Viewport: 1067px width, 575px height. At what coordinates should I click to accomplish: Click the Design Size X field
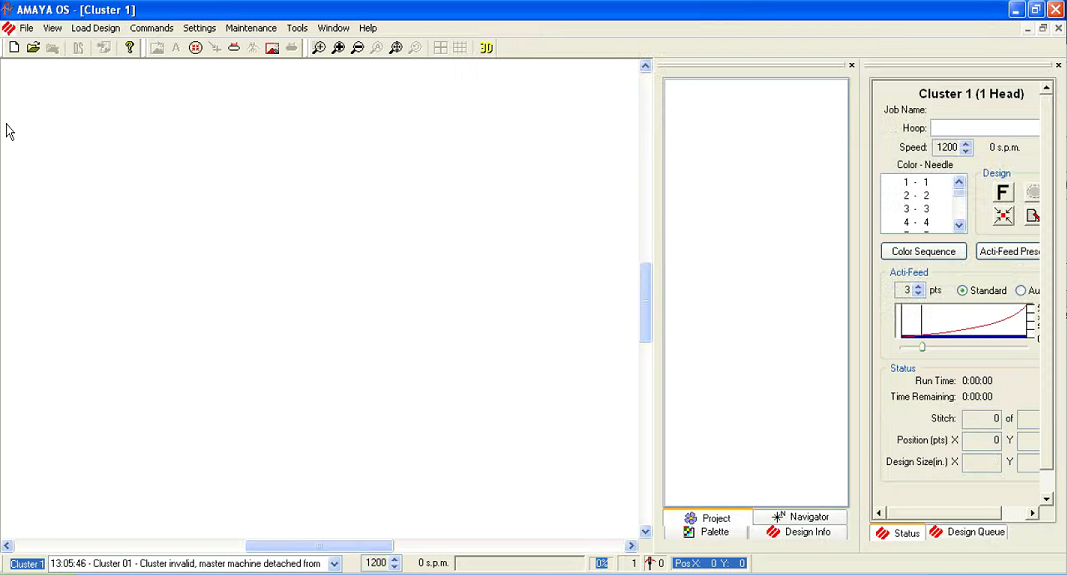pyautogui.click(x=981, y=463)
